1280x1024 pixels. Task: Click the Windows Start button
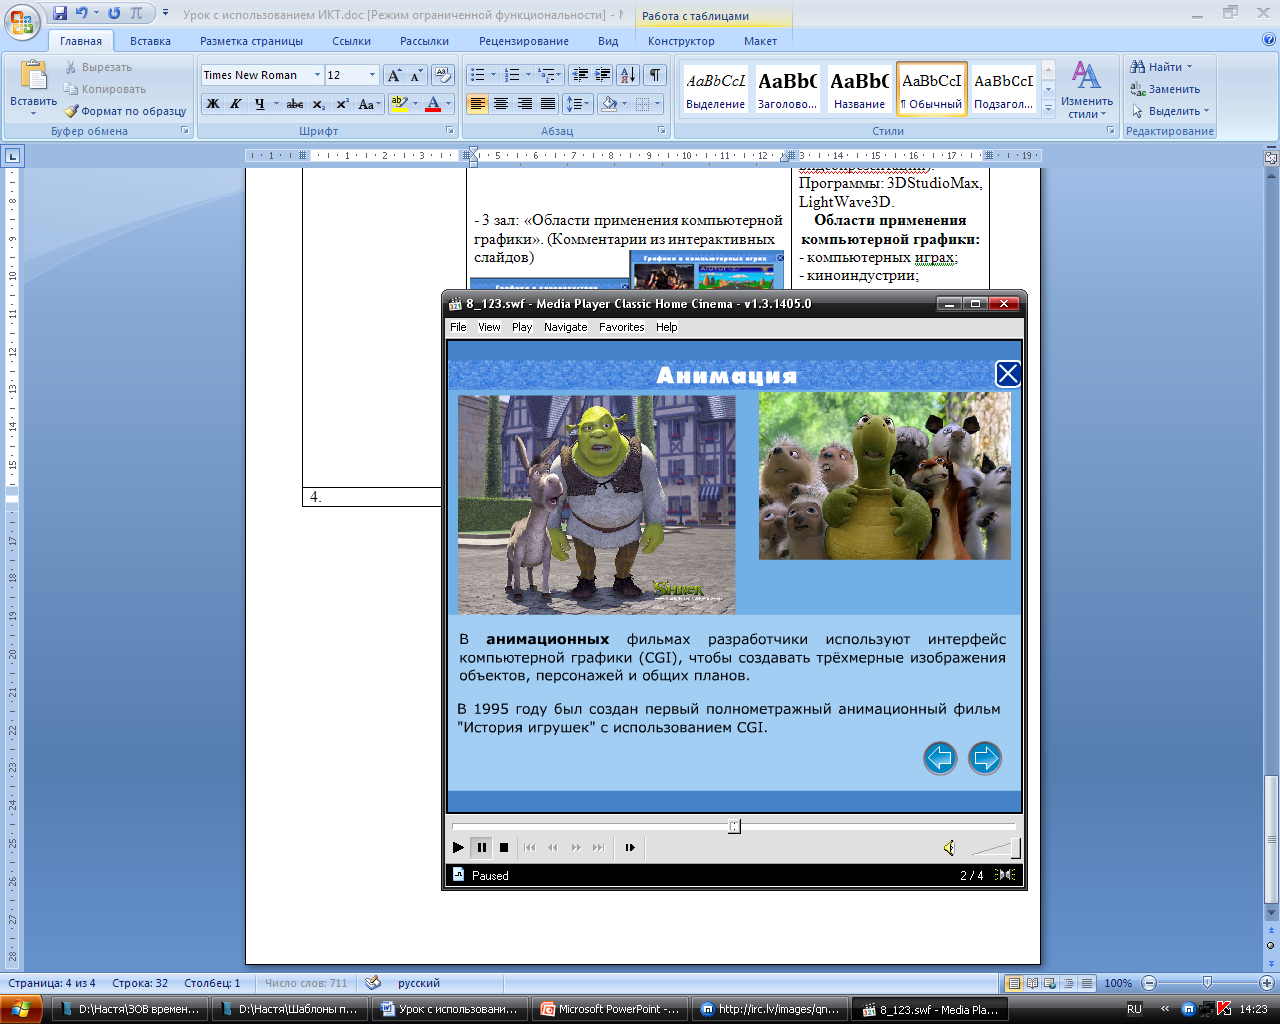(x=21, y=1008)
